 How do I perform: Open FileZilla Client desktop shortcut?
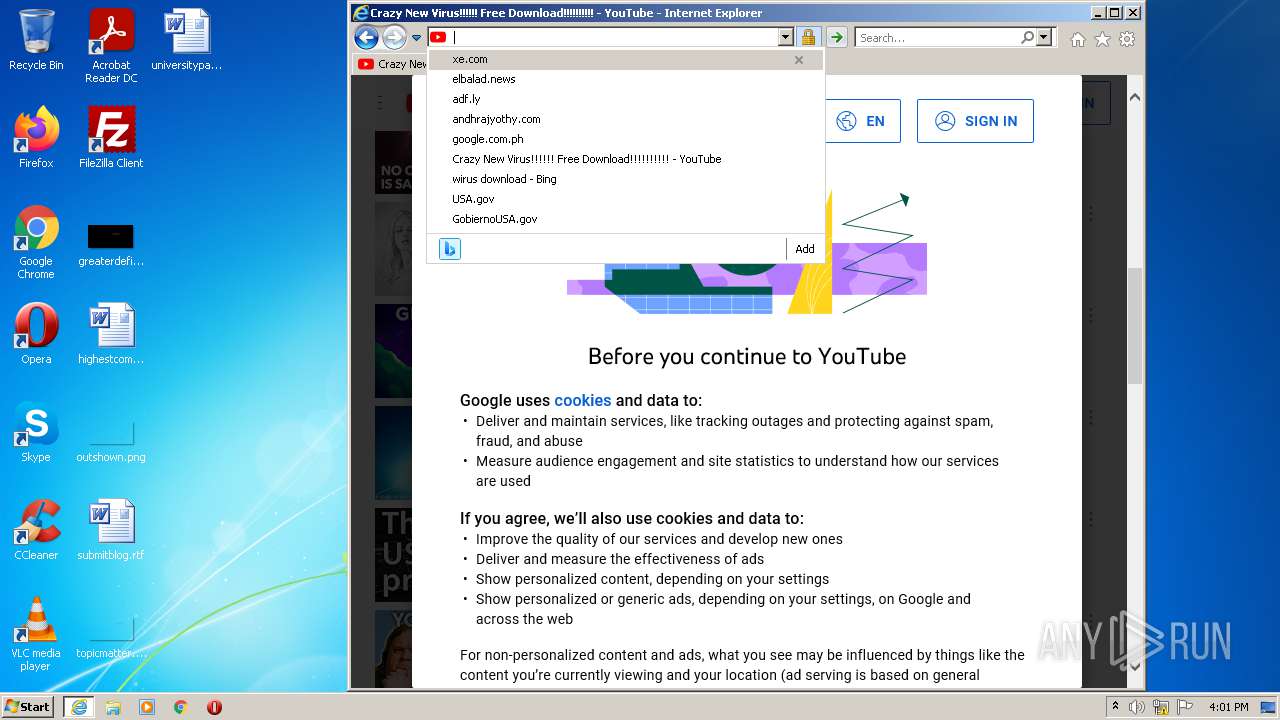coord(111,138)
